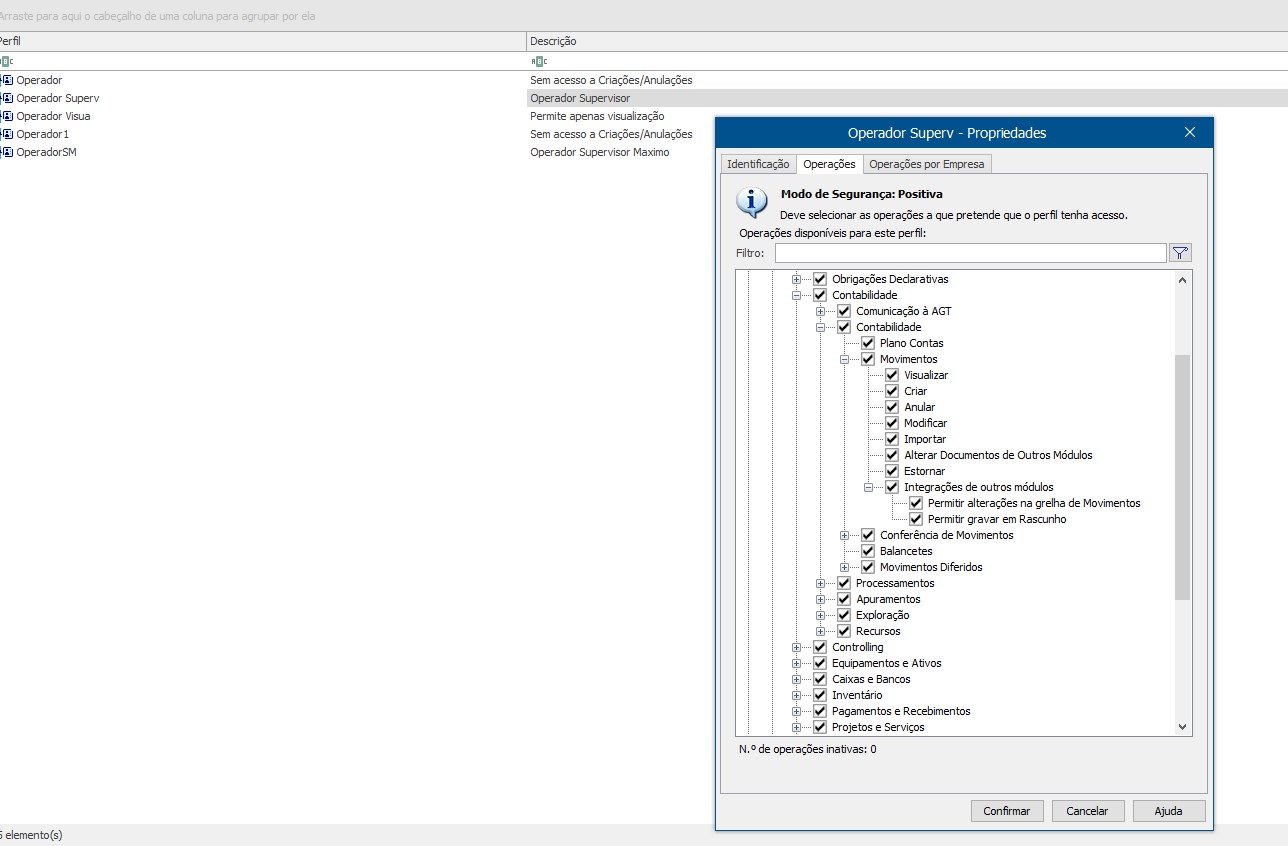Screen dimensions: 1288x846
Task: Expand the Obrigações Declarativas node
Action: (797, 279)
